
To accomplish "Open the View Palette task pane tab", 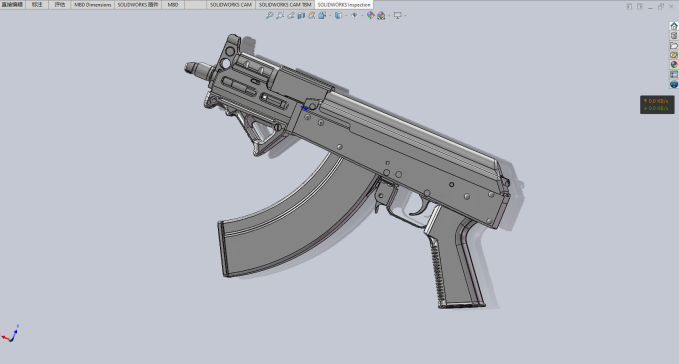I will (674, 55).
